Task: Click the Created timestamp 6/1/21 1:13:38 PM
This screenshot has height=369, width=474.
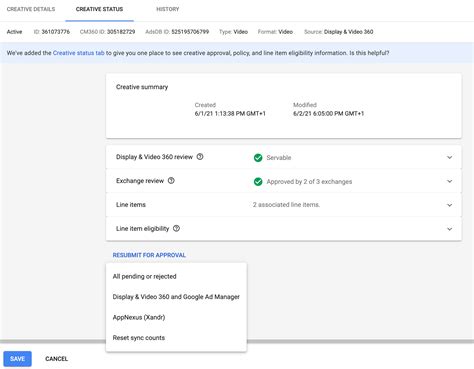Action: [230, 114]
